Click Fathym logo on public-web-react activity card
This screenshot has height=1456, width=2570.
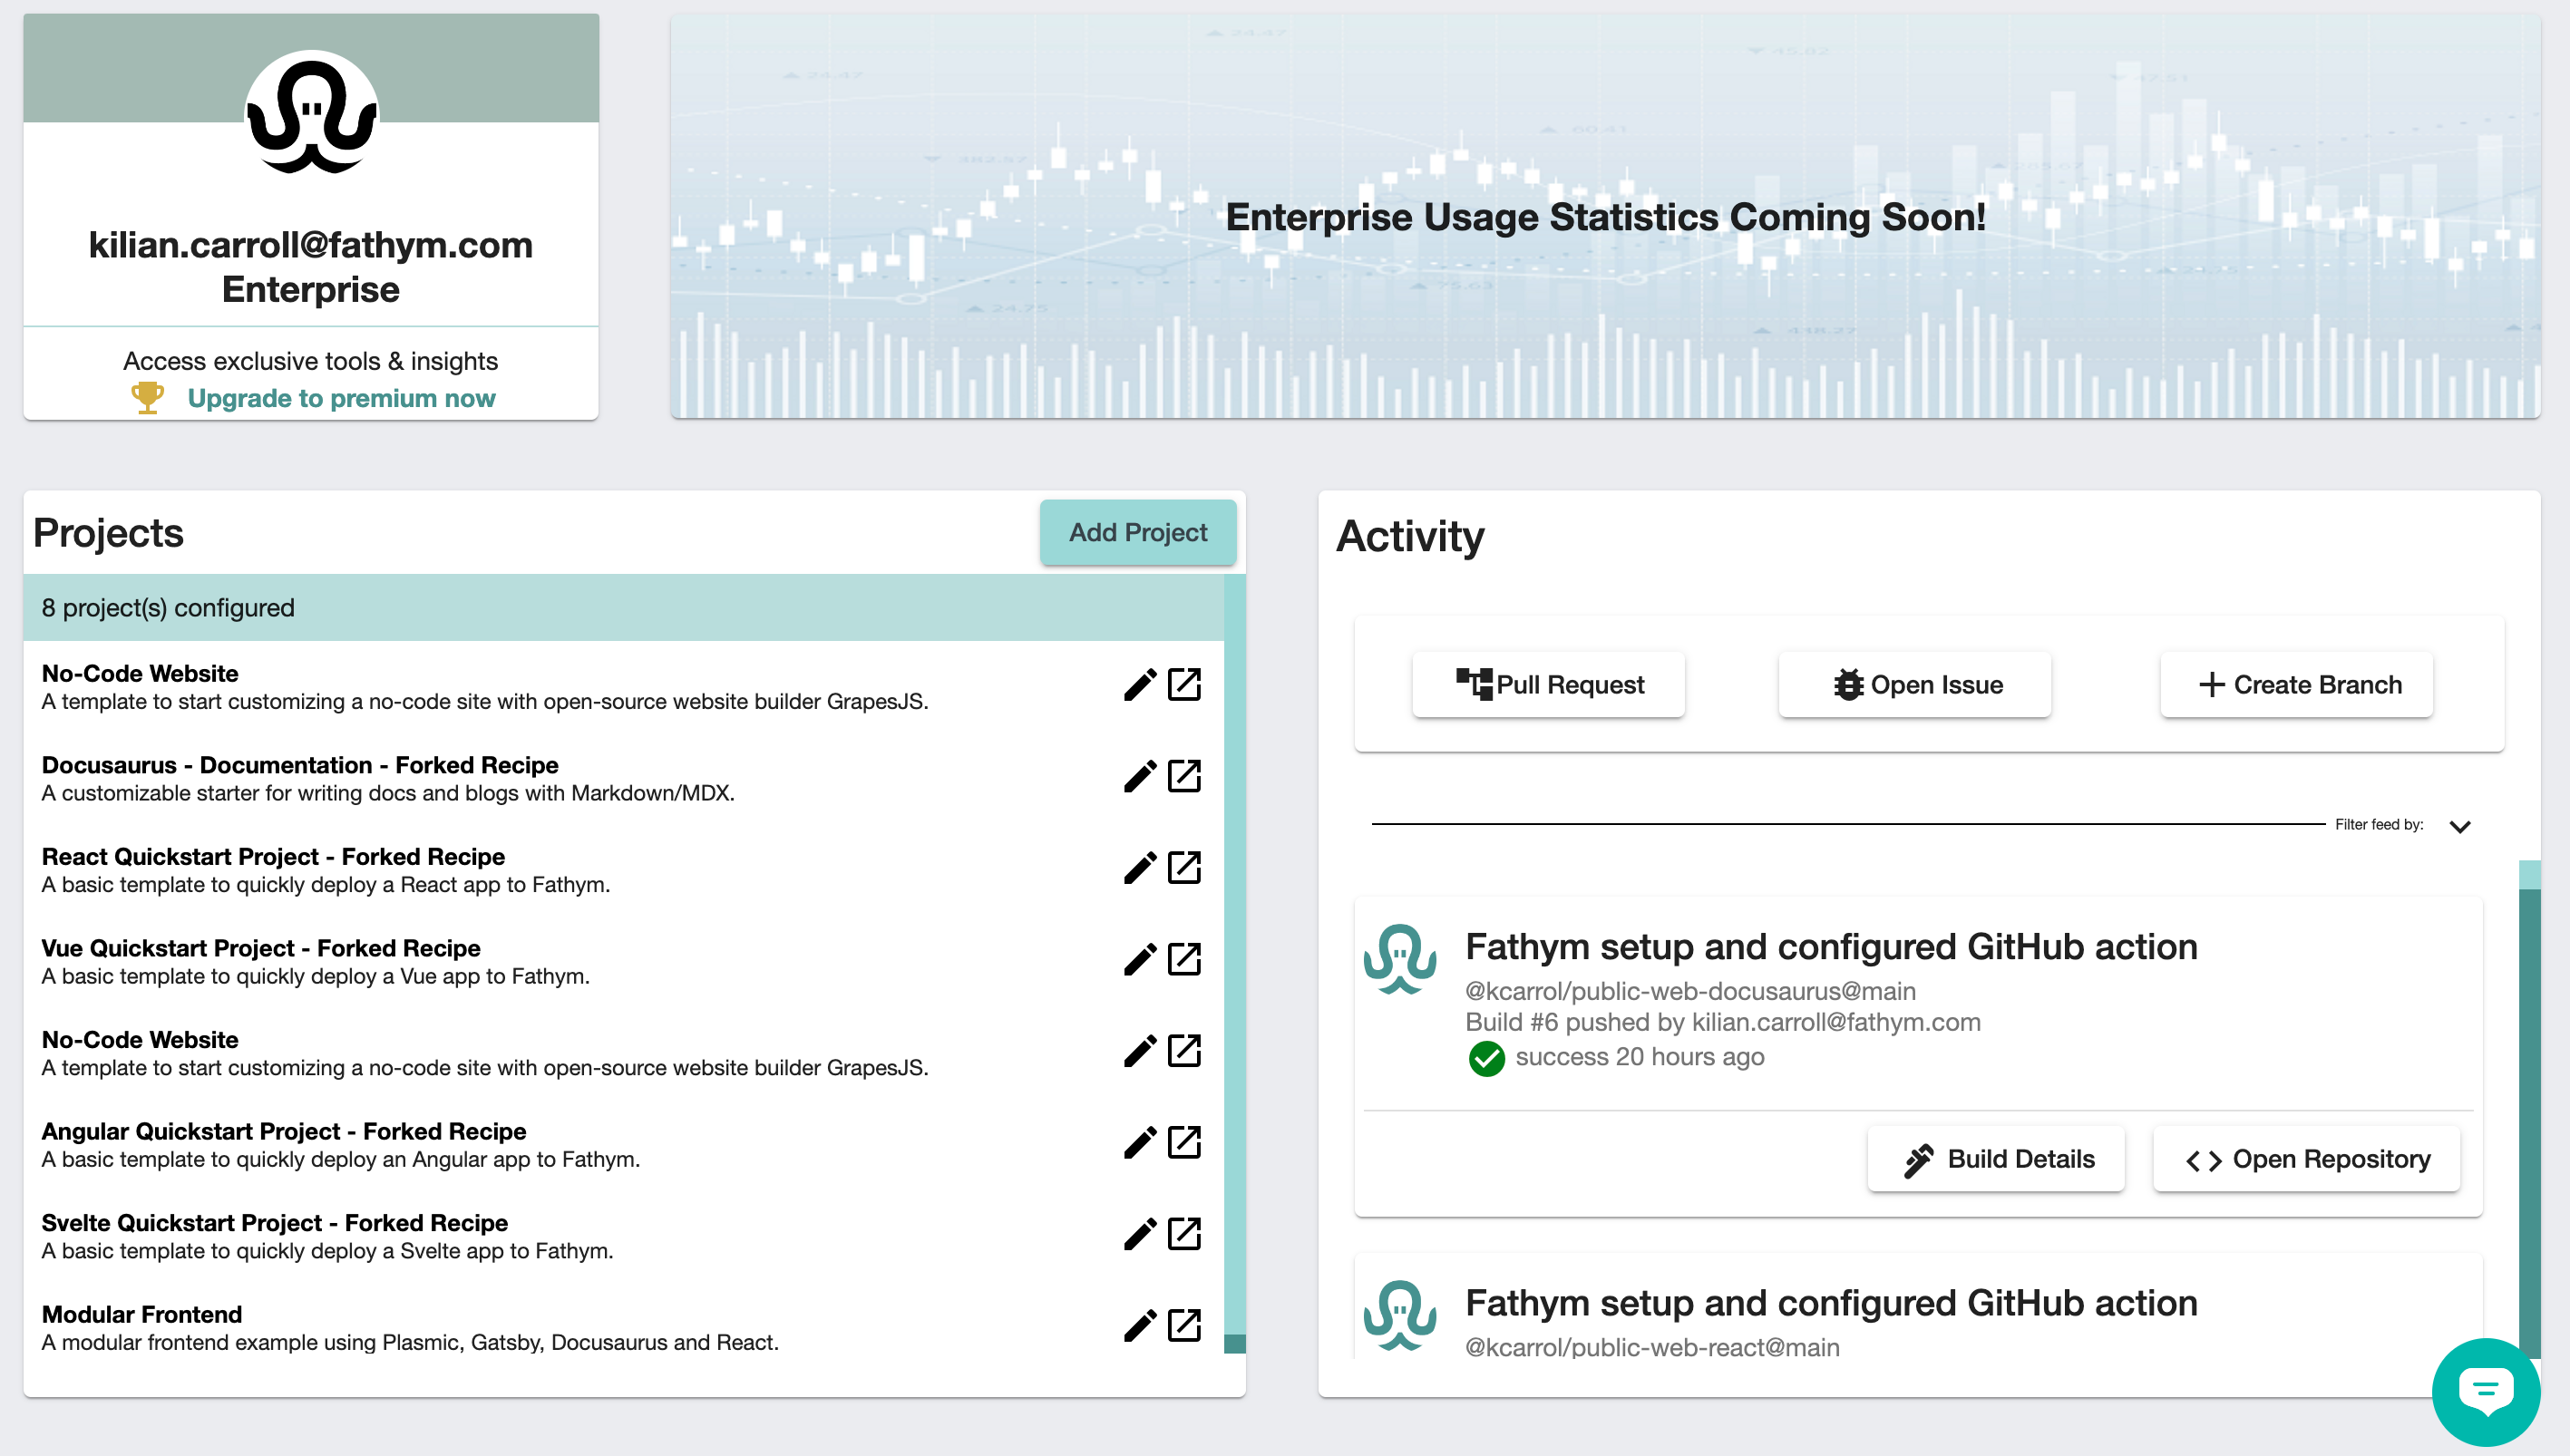coord(1400,1316)
